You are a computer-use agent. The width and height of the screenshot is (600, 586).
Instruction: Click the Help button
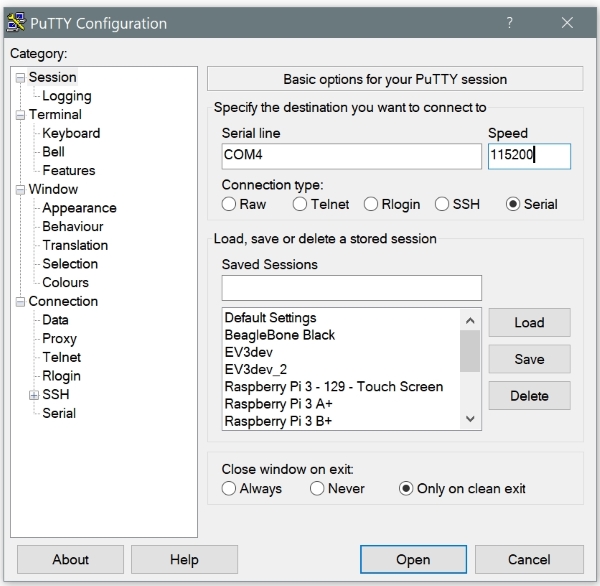(x=184, y=560)
